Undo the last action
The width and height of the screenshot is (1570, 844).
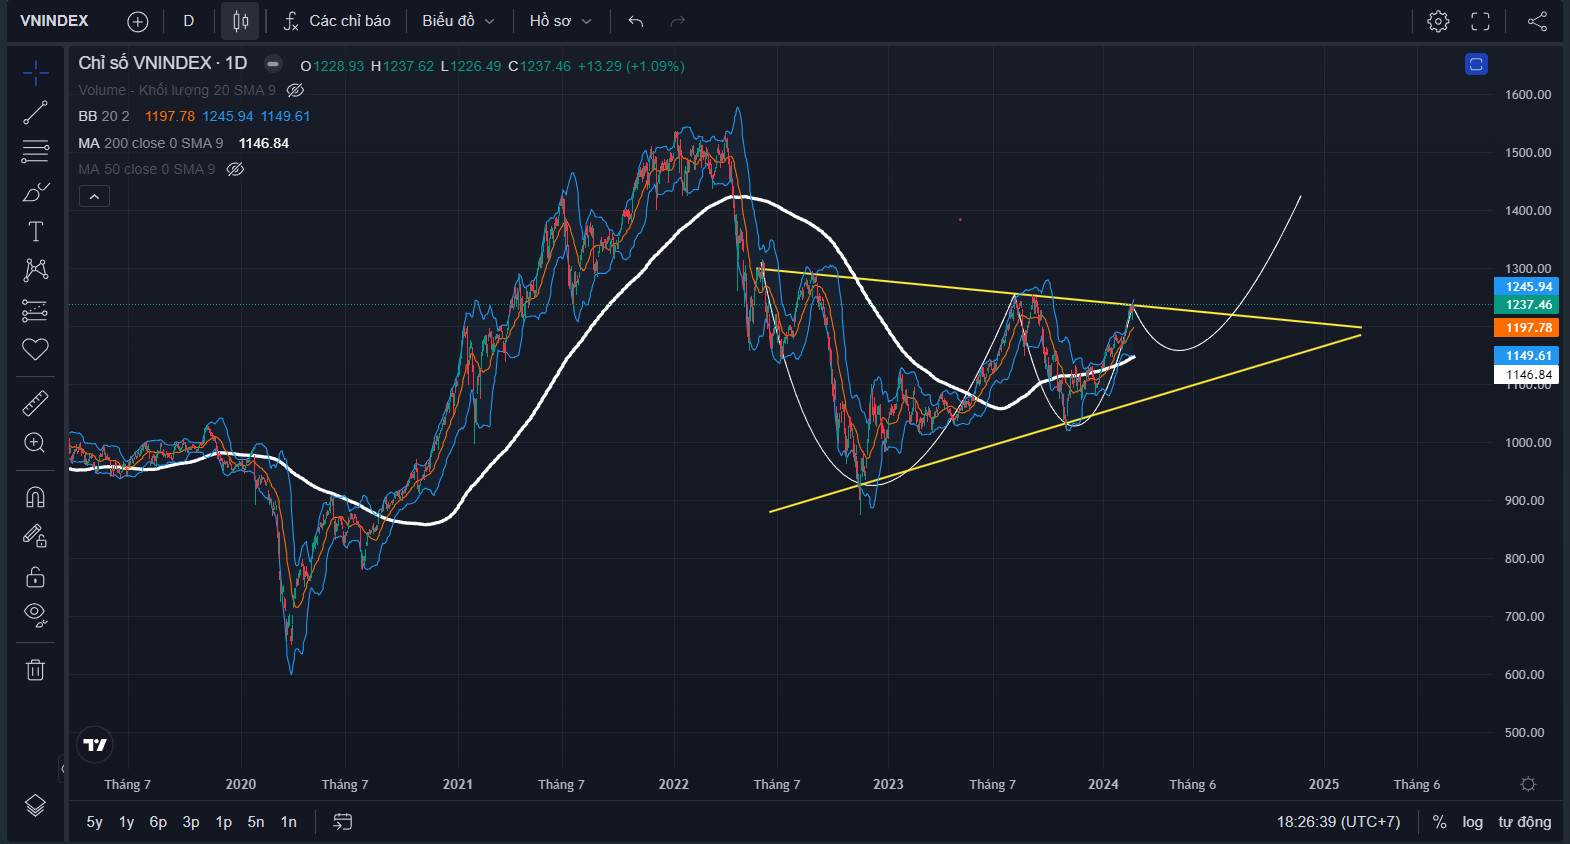[x=636, y=21]
